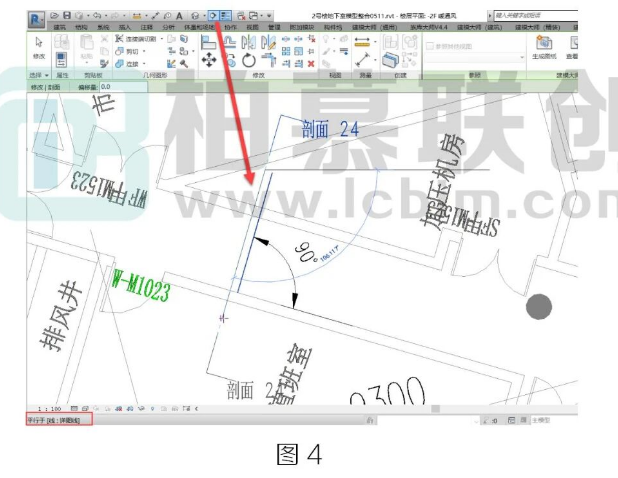Open the undo history dropdown arrow

tap(105, 16)
